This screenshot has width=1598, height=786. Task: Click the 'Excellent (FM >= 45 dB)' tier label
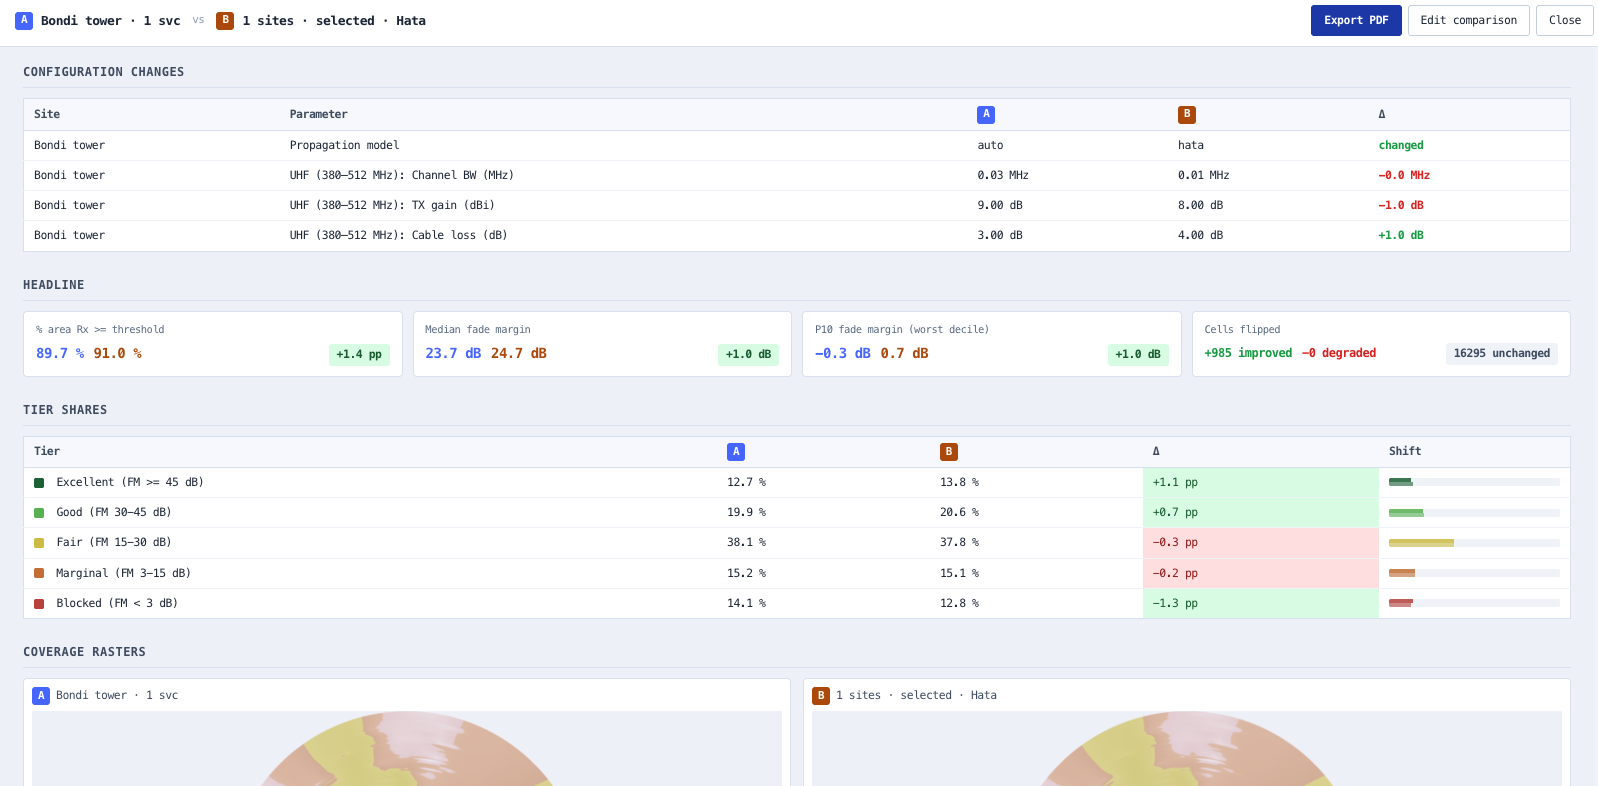[130, 482]
